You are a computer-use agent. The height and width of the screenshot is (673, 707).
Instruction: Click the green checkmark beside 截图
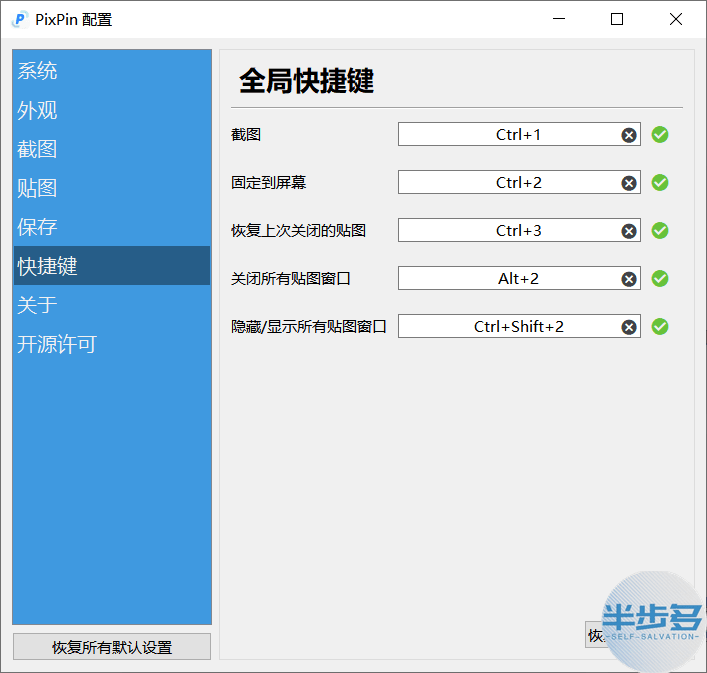[x=660, y=134]
